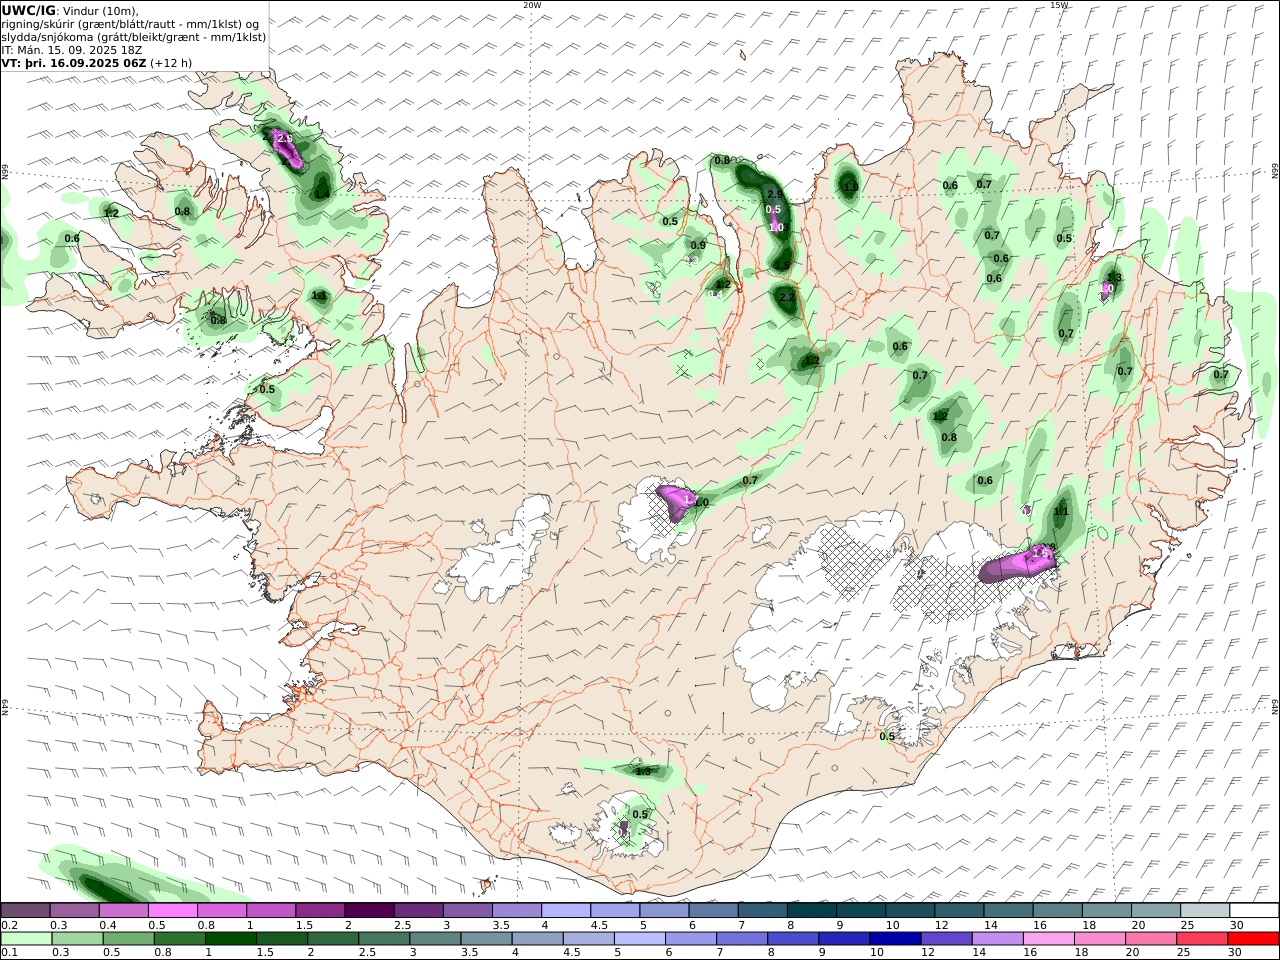Click the 3.3 precipitation value in the east

(1114, 278)
